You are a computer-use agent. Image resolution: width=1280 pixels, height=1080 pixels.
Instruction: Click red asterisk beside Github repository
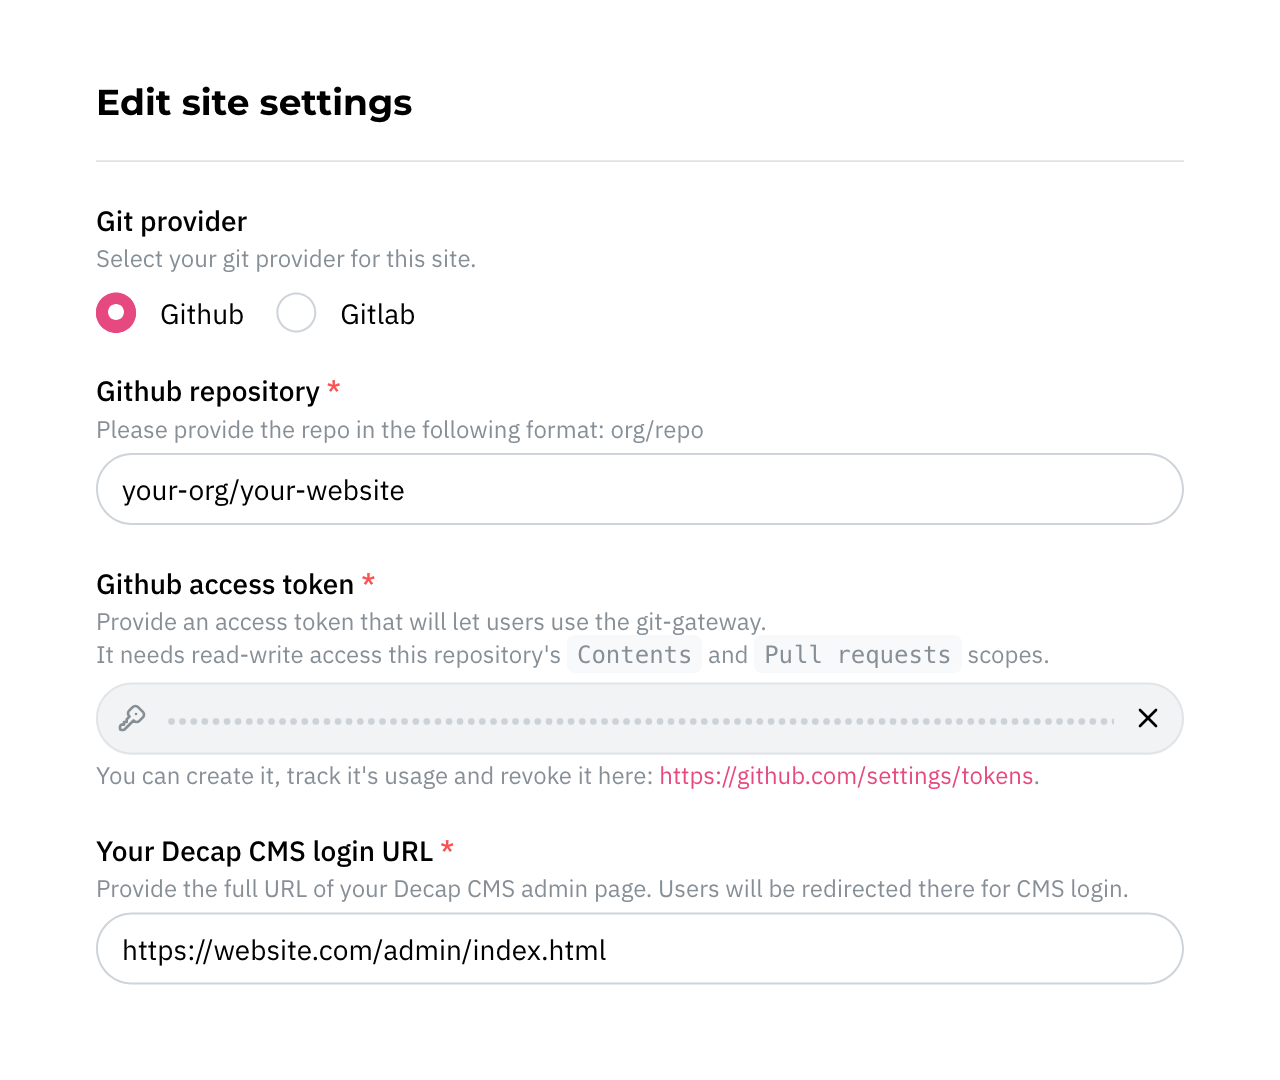334,388
